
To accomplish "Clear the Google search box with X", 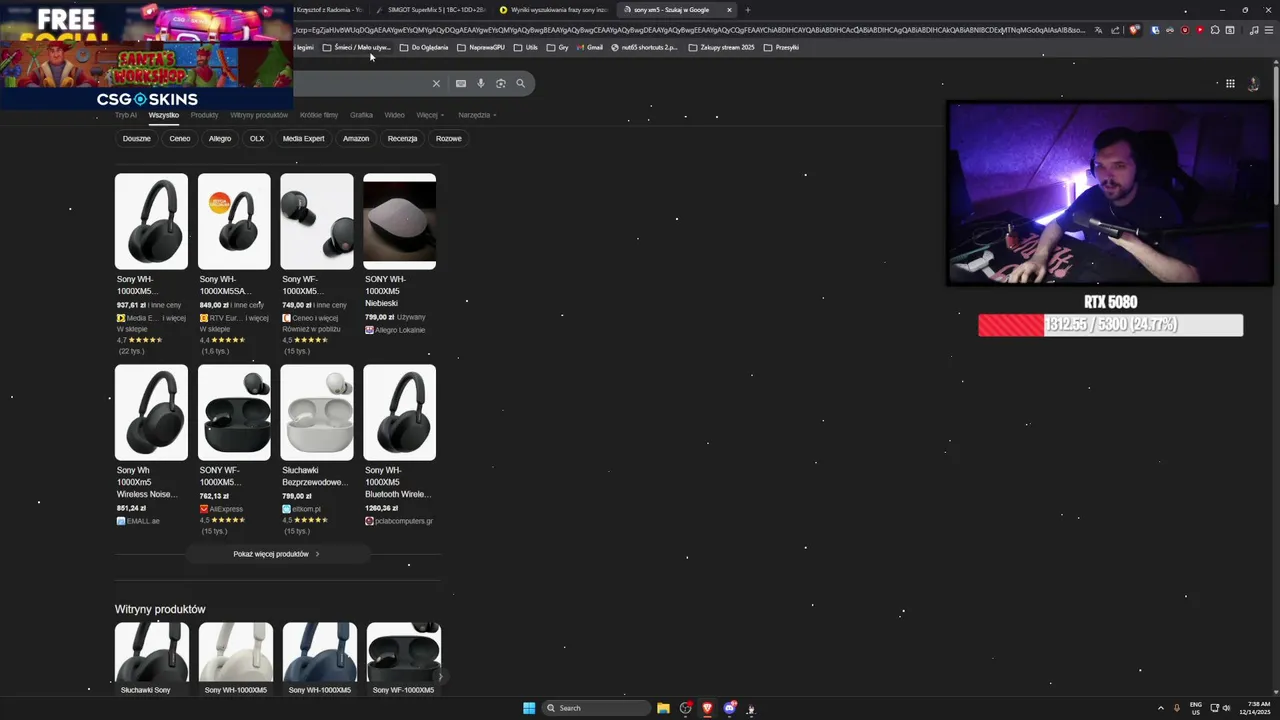I will click(x=436, y=83).
